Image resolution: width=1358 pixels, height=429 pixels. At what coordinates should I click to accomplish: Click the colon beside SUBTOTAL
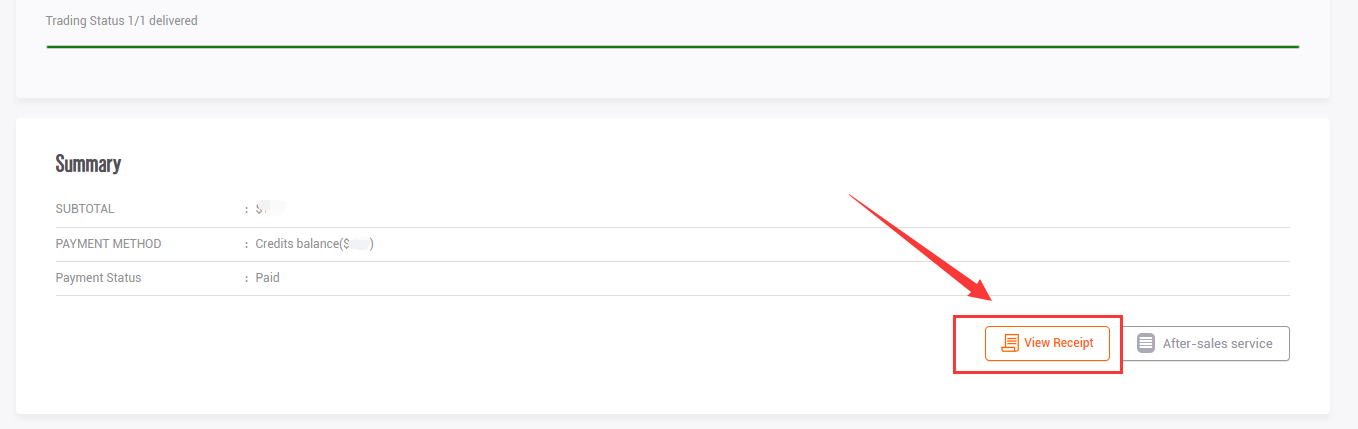(246, 209)
